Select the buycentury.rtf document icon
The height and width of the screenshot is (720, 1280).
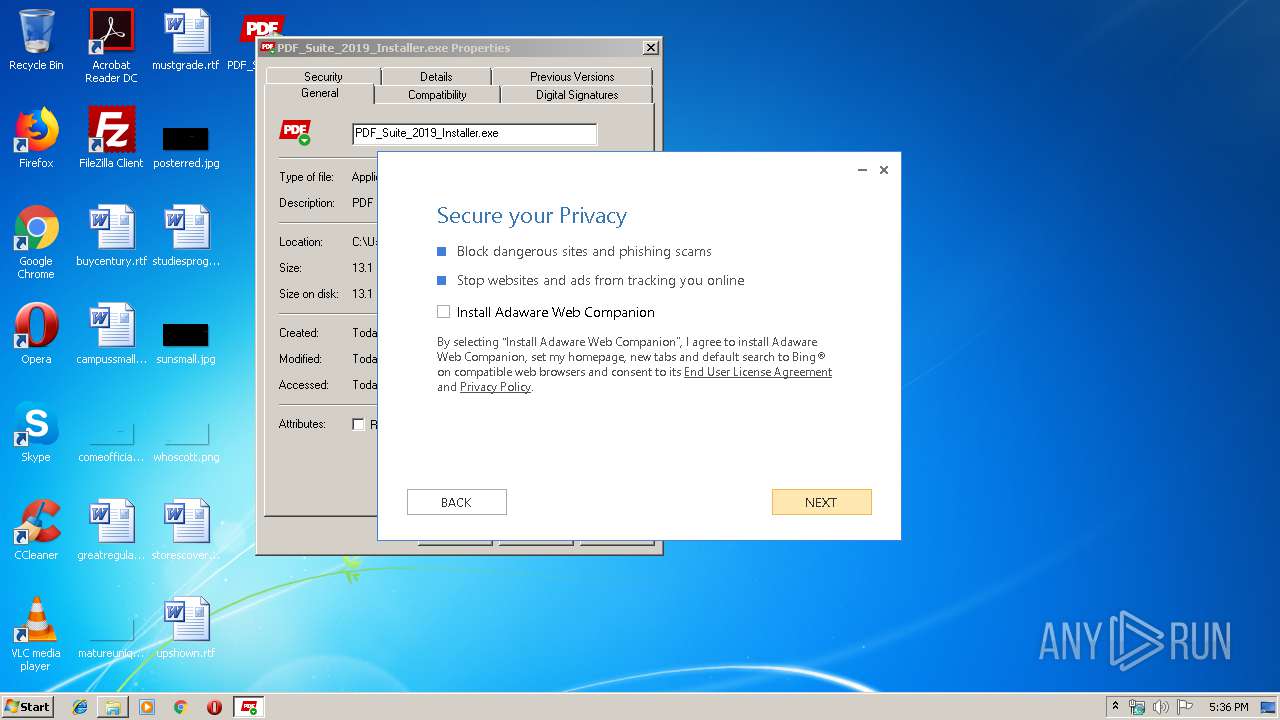111,236
